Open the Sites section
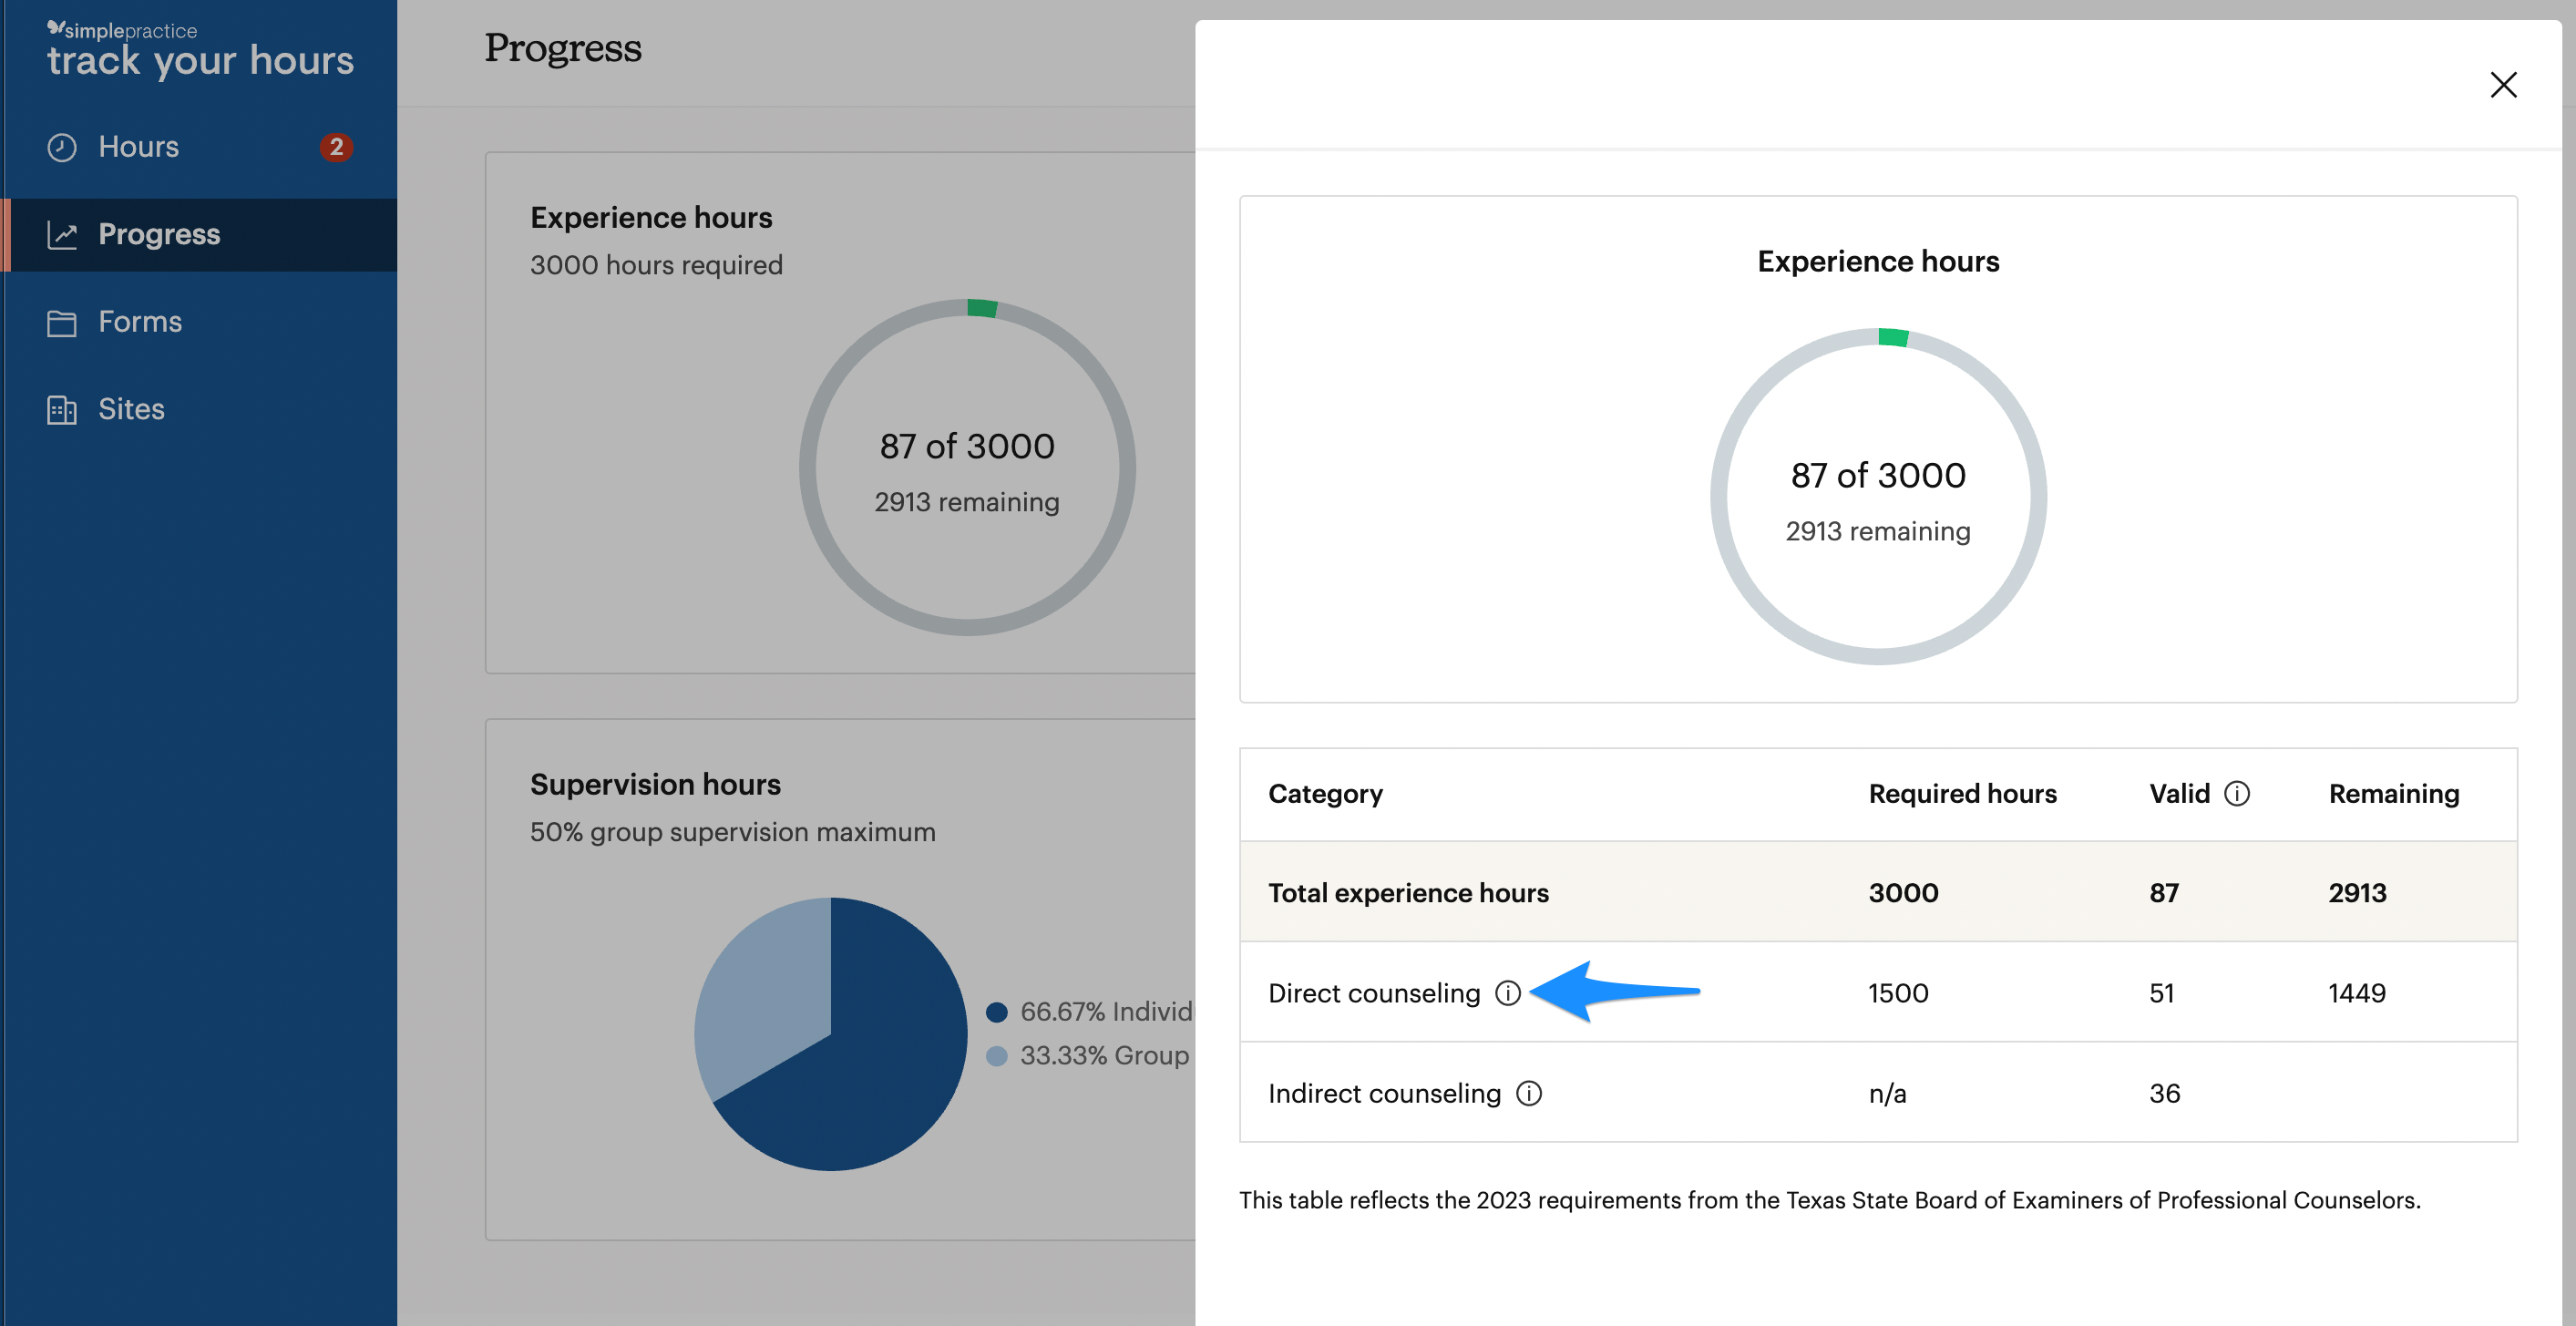 click(x=131, y=408)
